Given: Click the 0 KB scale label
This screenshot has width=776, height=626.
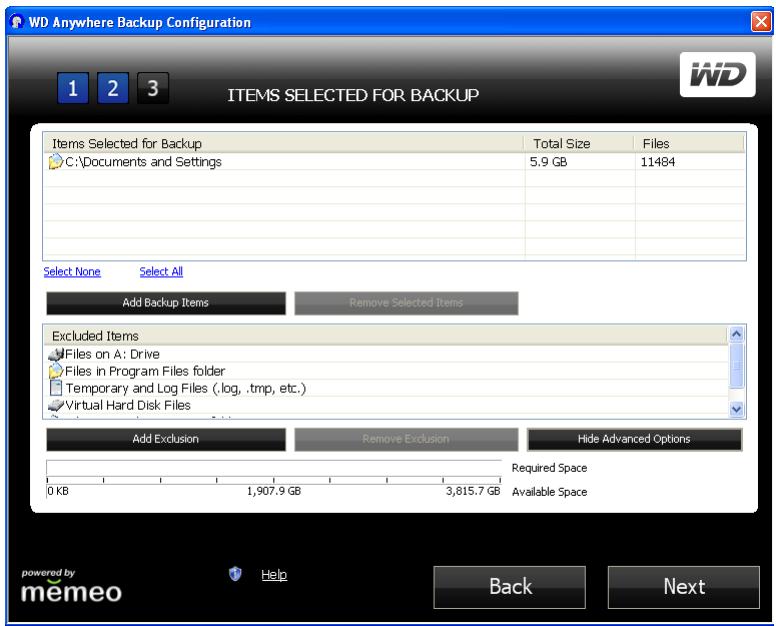Looking at the screenshot, I should 58,491.
